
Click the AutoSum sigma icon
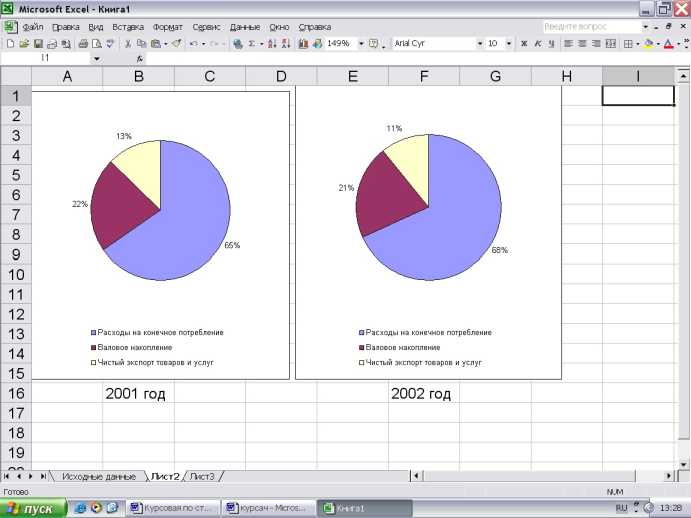point(252,44)
